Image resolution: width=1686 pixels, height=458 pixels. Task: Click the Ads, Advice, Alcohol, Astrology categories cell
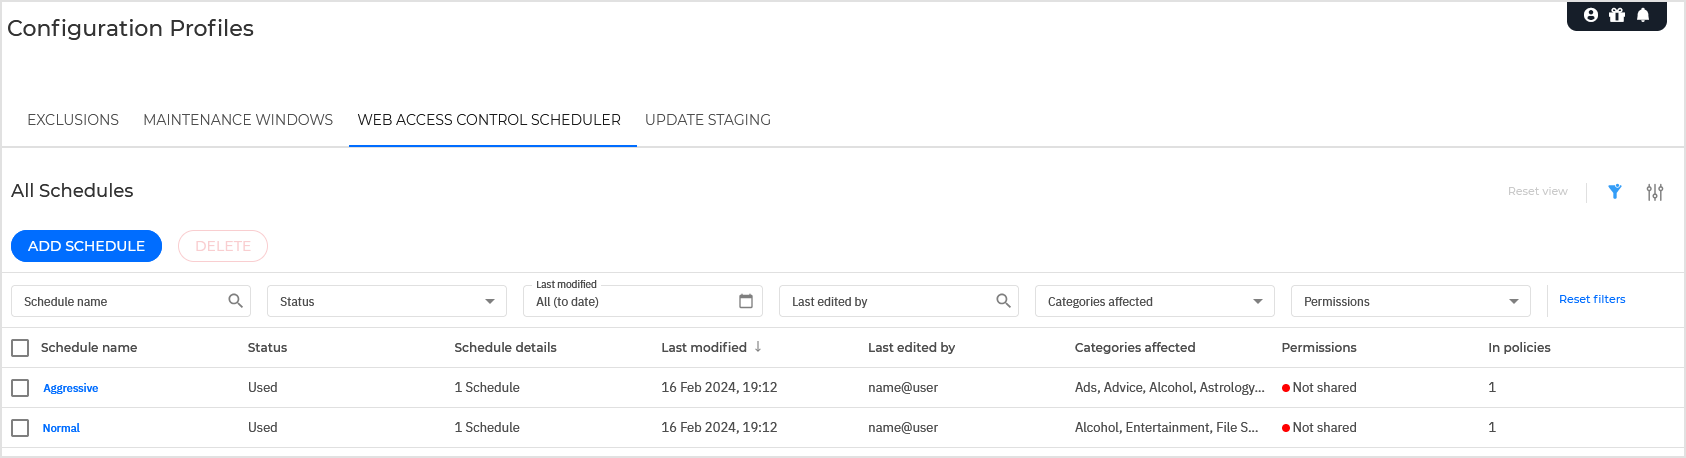(x=1170, y=387)
